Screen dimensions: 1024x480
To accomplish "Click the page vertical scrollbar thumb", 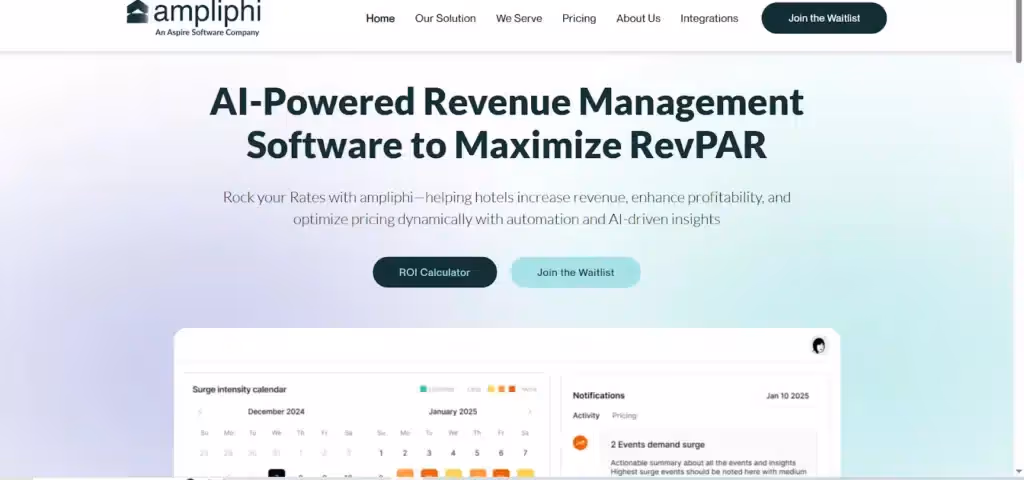I will [1019, 31].
